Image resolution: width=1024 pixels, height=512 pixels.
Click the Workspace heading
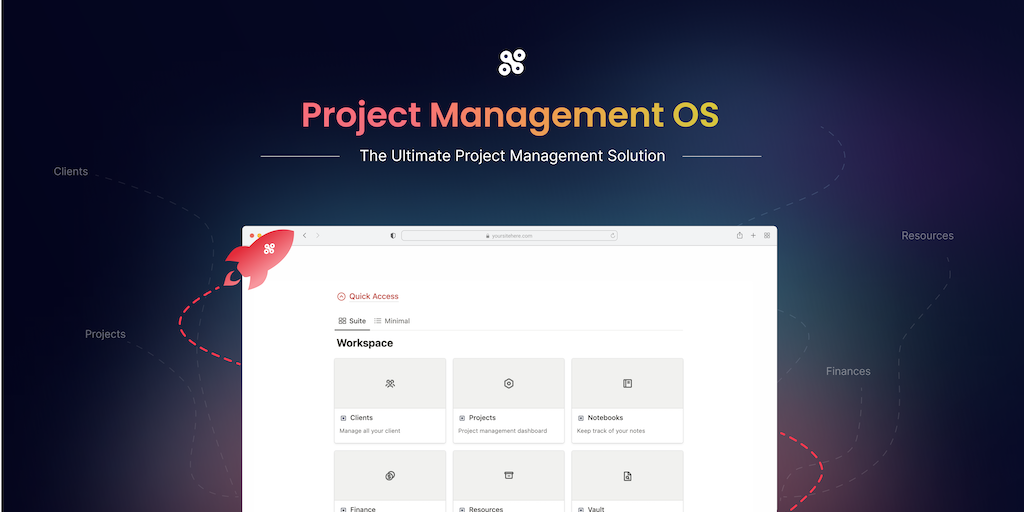[364, 343]
